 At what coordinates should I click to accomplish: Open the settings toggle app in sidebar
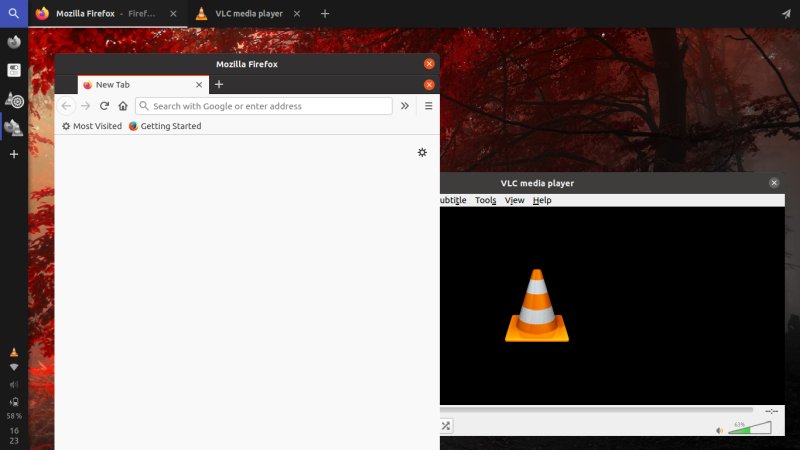click(x=14, y=70)
